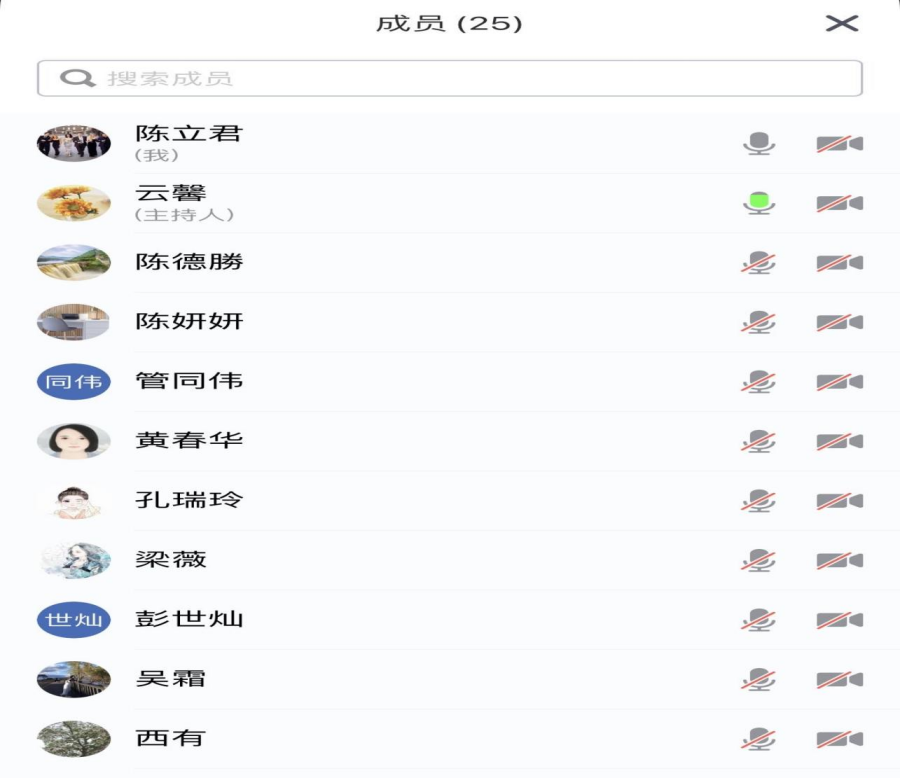Select member name 陈德勝
Viewport: 900px width, 778px height.
tap(189, 262)
